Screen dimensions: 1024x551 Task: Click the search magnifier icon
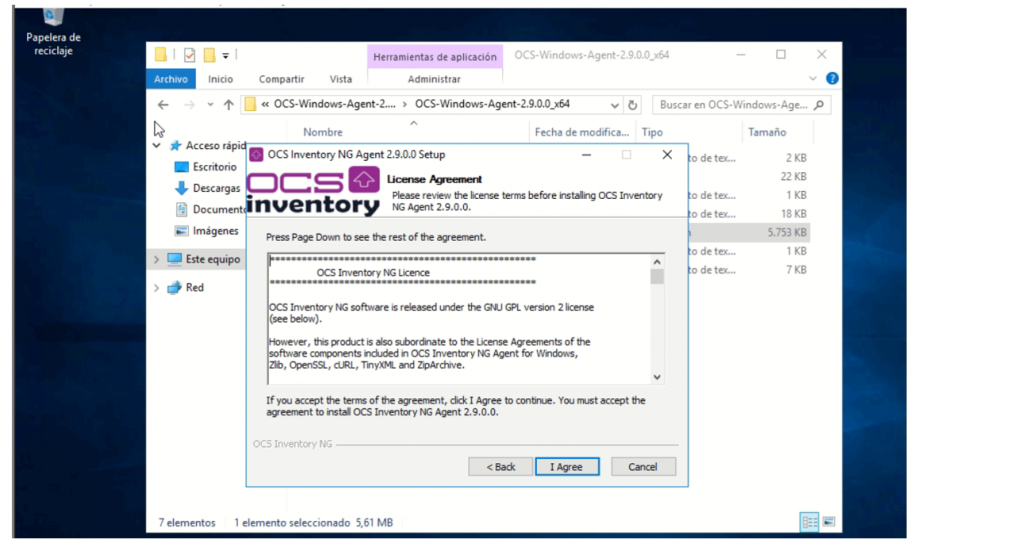(x=820, y=104)
